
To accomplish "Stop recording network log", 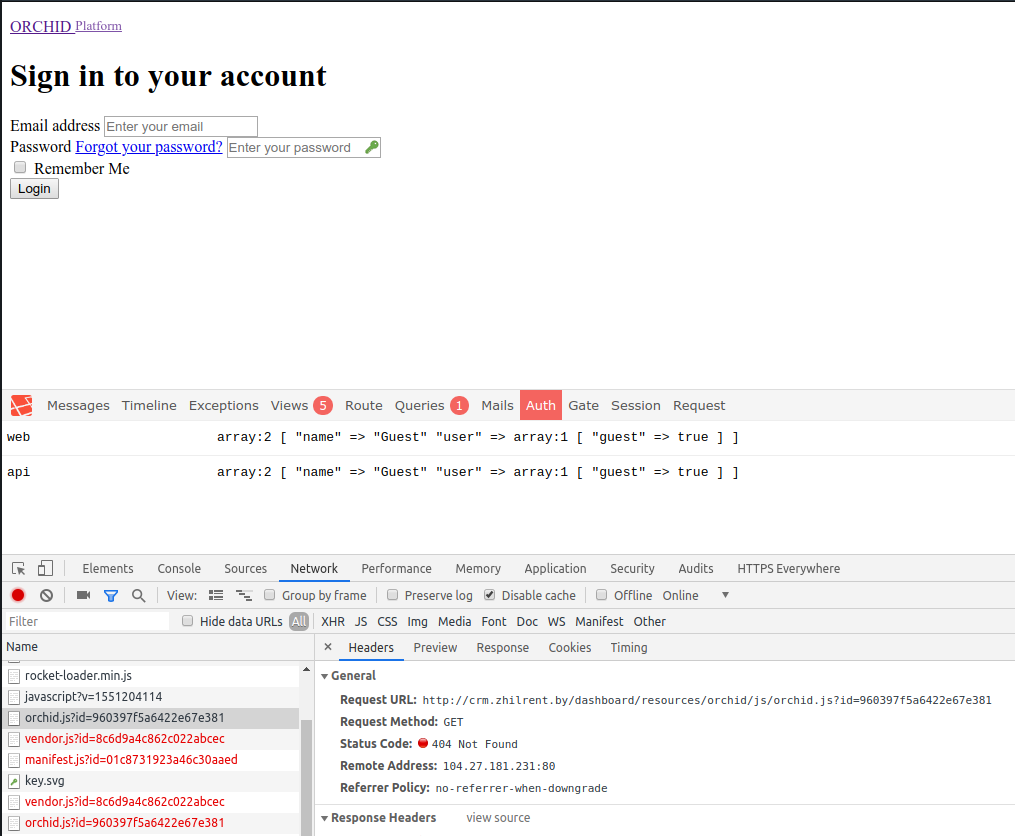I will (x=18, y=595).
